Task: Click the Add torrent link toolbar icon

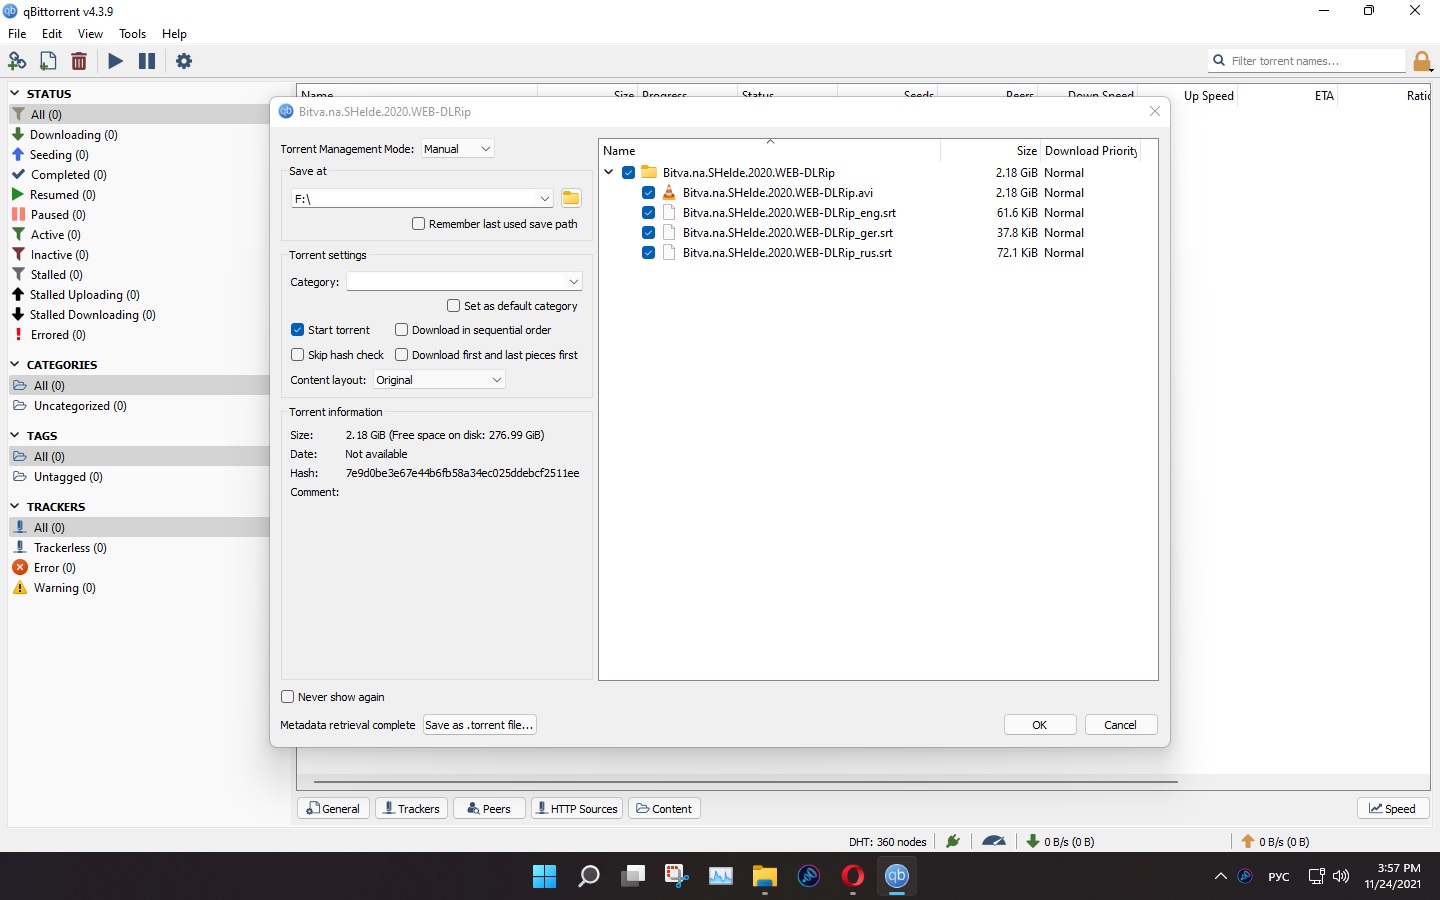Action: (17, 61)
